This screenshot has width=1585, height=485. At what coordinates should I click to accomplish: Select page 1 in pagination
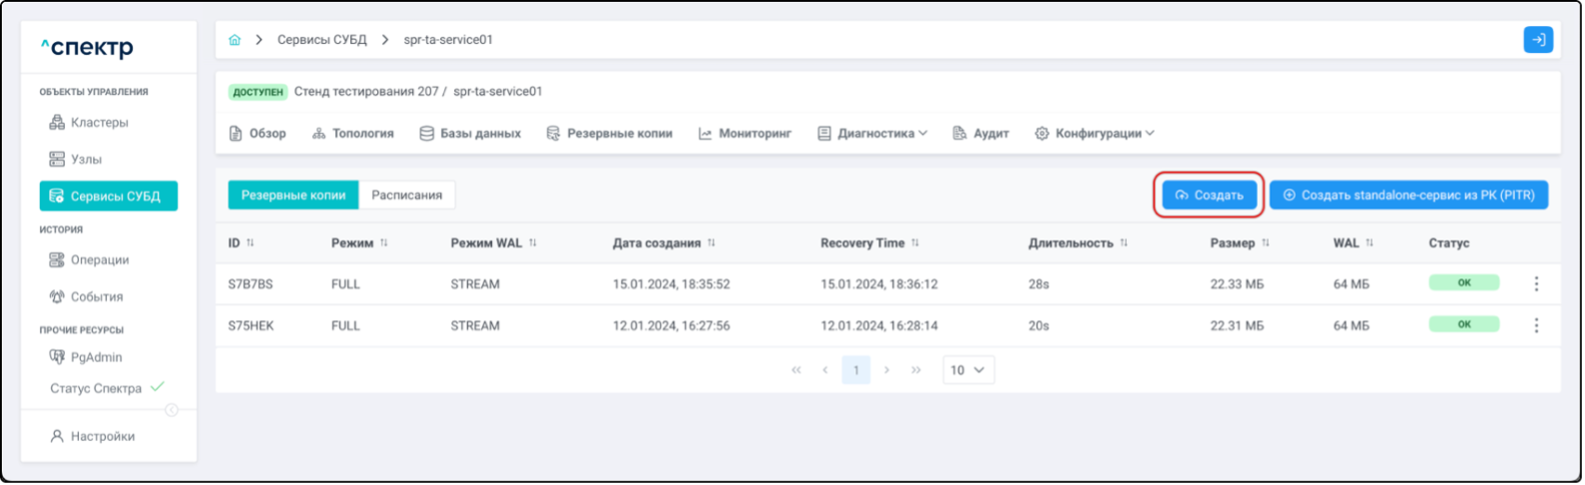[x=855, y=370]
